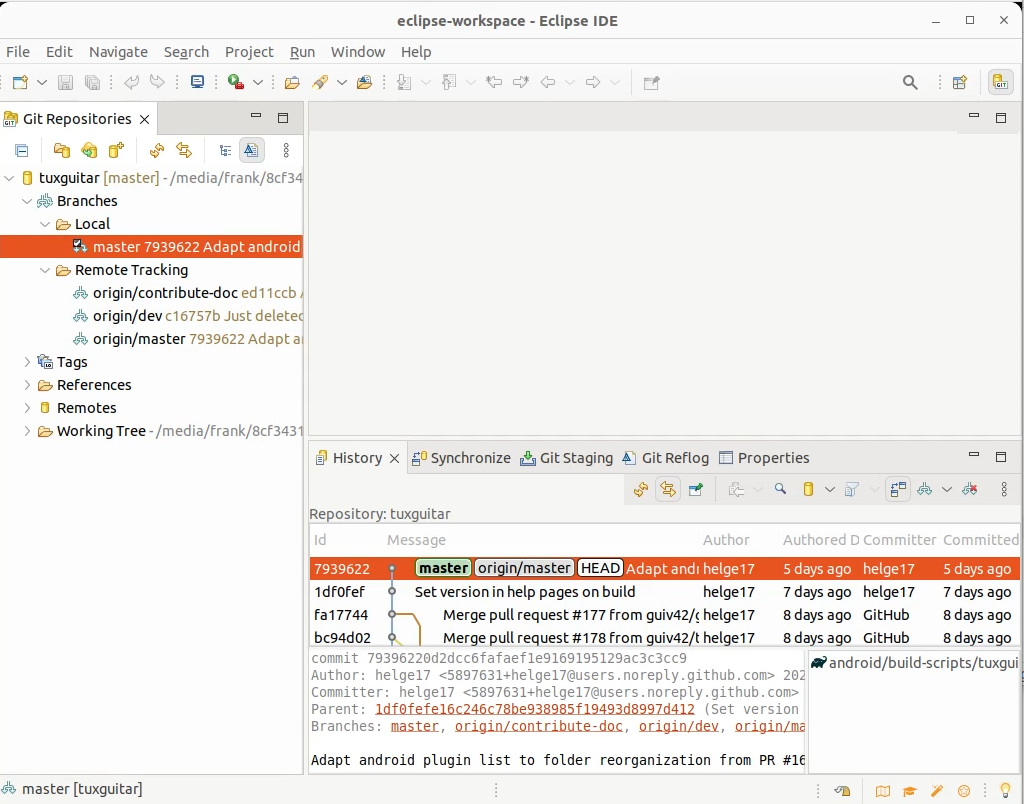The width and height of the screenshot is (1024, 804).
Task: Expand the Remotes node
Action: click(26, 407)
